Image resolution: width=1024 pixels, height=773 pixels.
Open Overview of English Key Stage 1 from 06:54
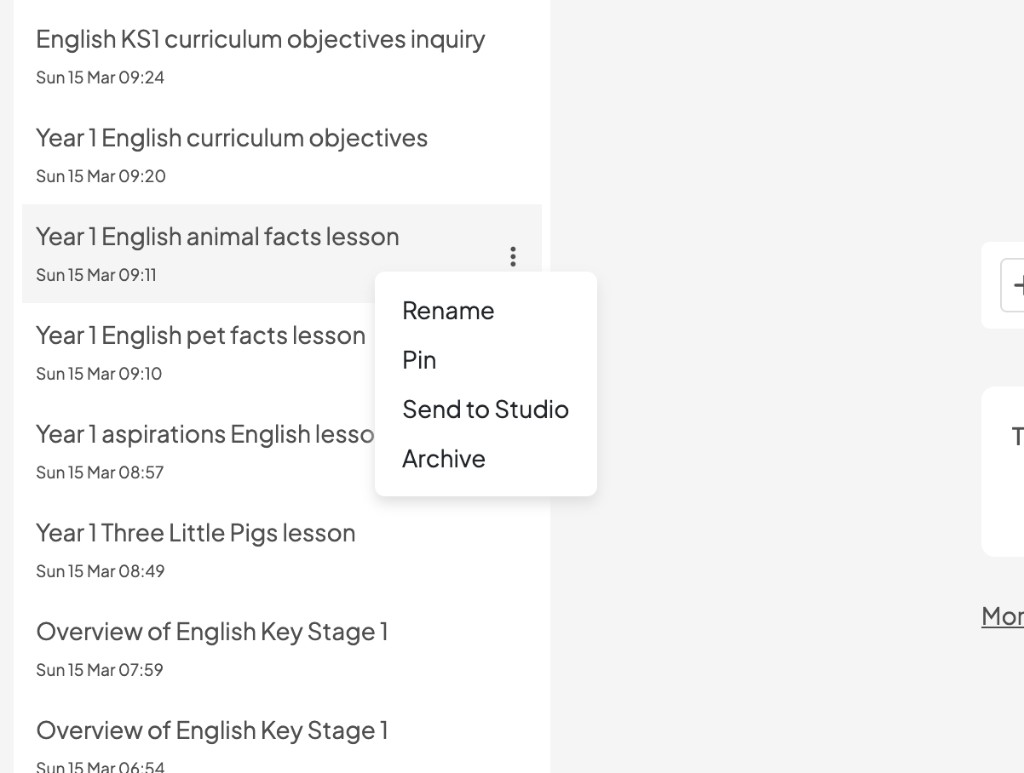212,731
